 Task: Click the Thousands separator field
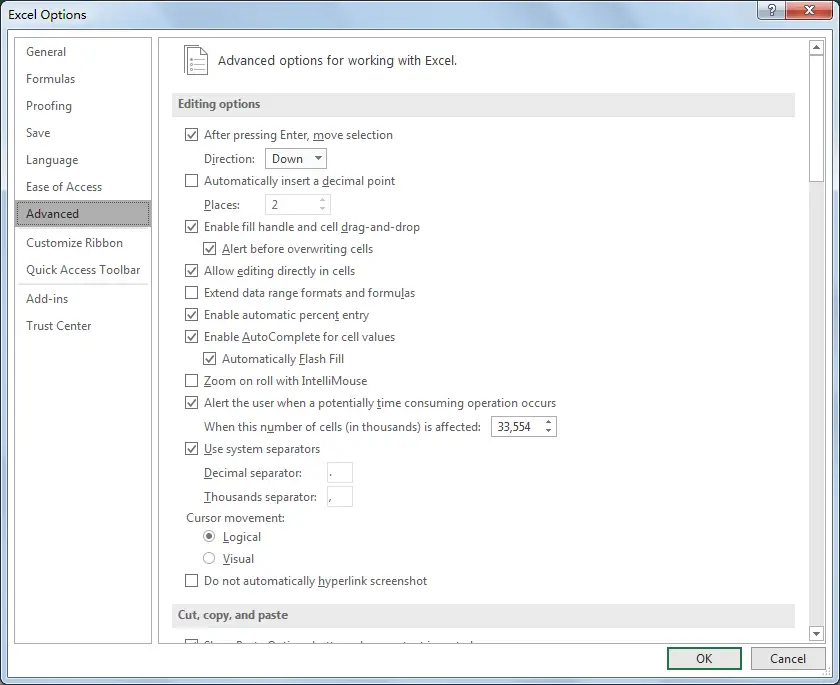340,496
